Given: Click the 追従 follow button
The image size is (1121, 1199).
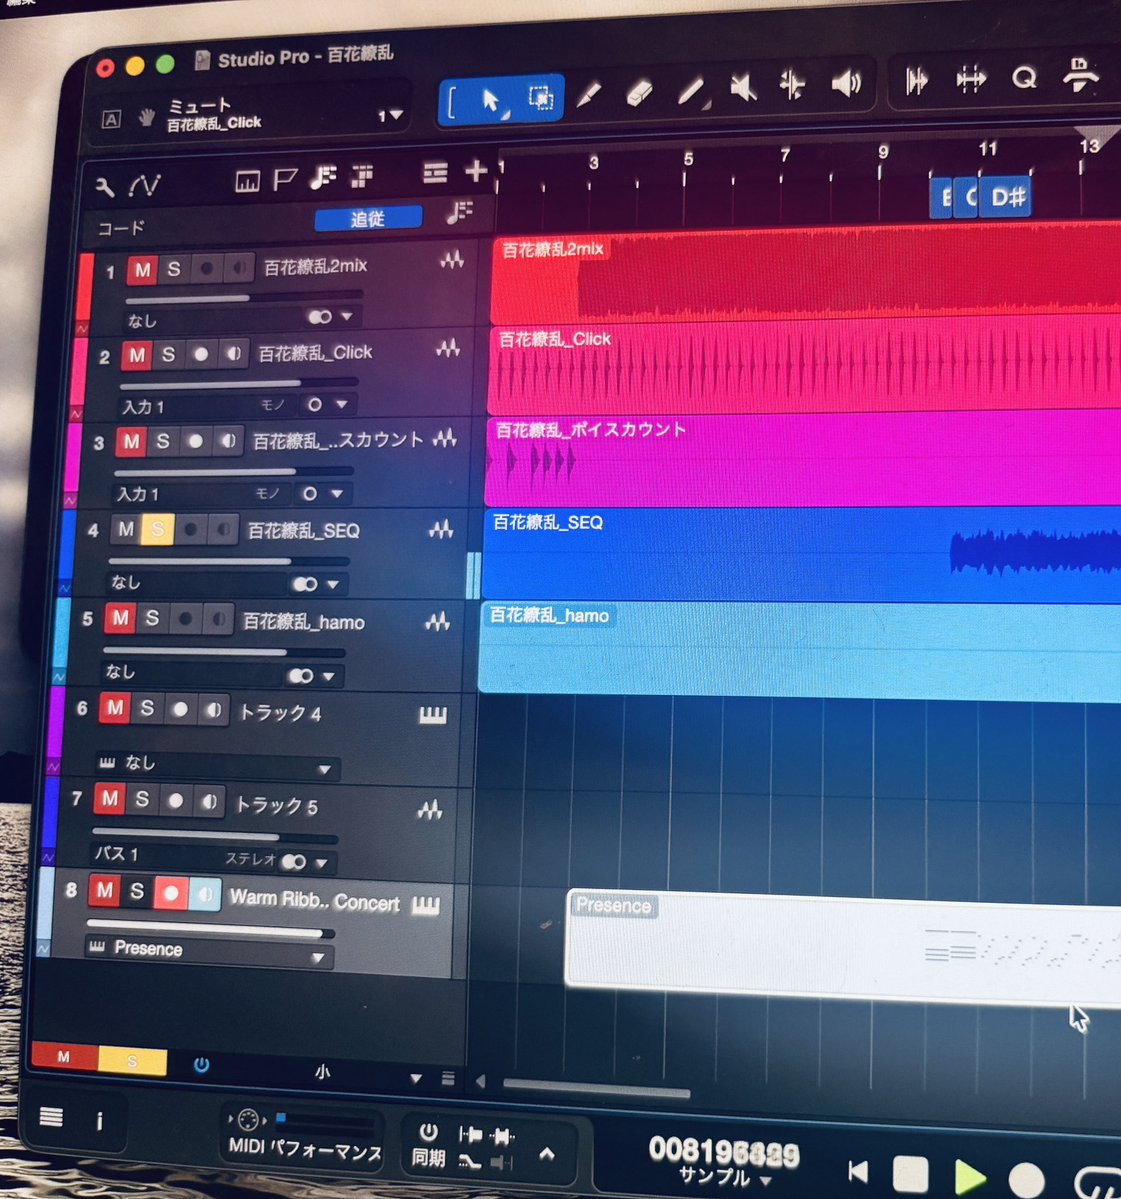Looking at the screenshot, I should pyautogui.click(x=368, y=218).
